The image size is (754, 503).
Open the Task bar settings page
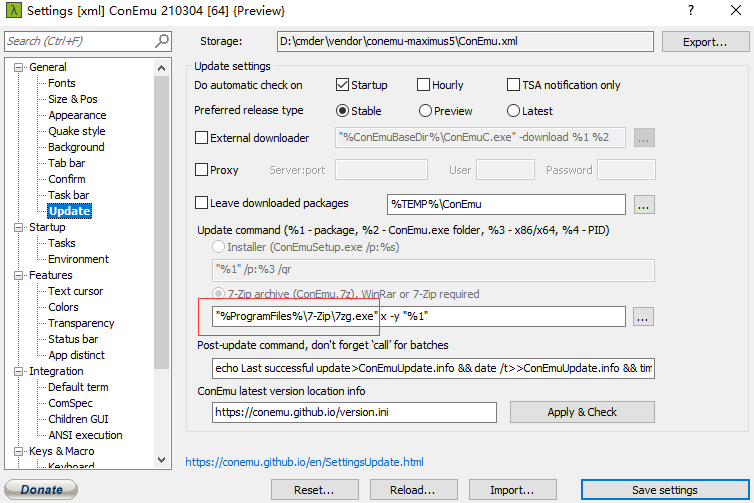point(68,195)
